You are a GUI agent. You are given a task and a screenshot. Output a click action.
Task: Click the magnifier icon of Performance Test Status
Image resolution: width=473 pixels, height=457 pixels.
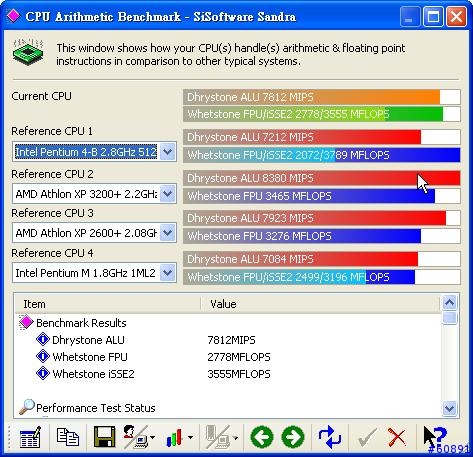tap(27, 407)
